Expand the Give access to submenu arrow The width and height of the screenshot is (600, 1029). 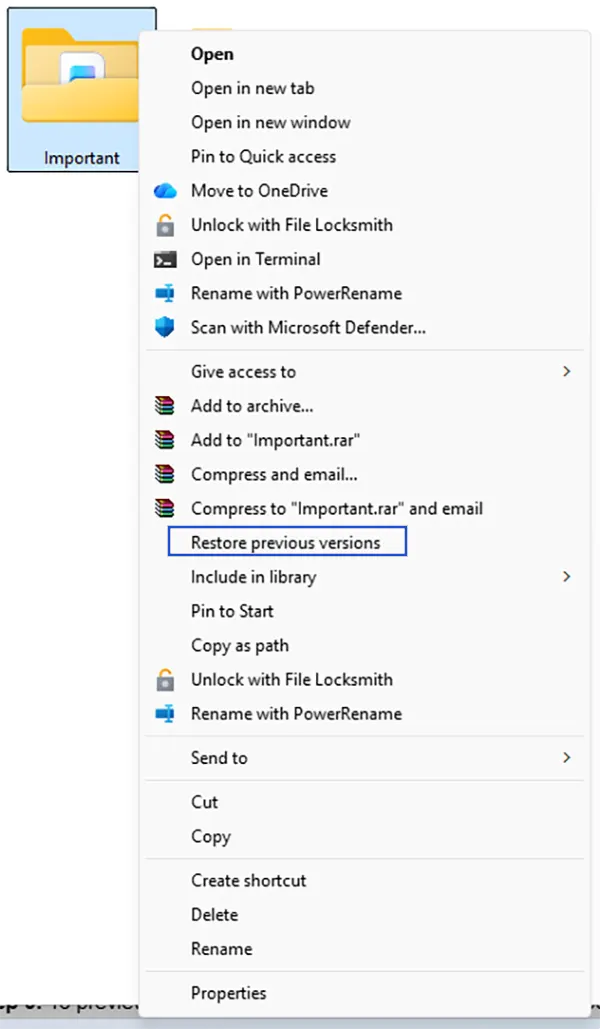click(x=567, y=371)
